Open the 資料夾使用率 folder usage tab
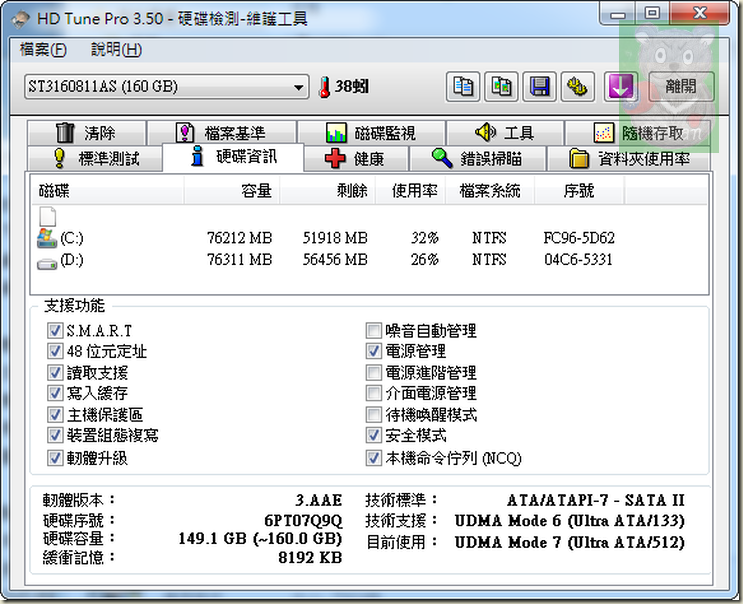This screenshot has height=604, width=743. click(x=629, y=158)
